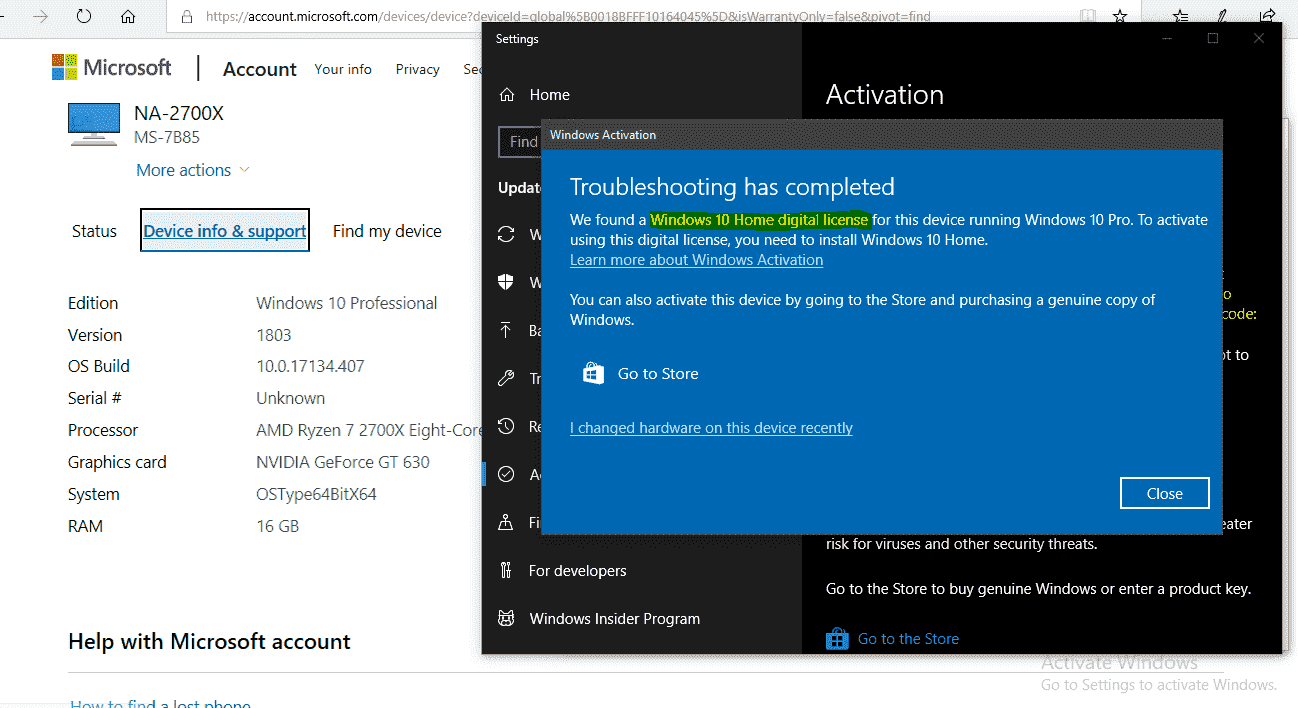The image size is (1298, 708).
Task: Select the Windows 10 Professional edition text
Action: 347,303
